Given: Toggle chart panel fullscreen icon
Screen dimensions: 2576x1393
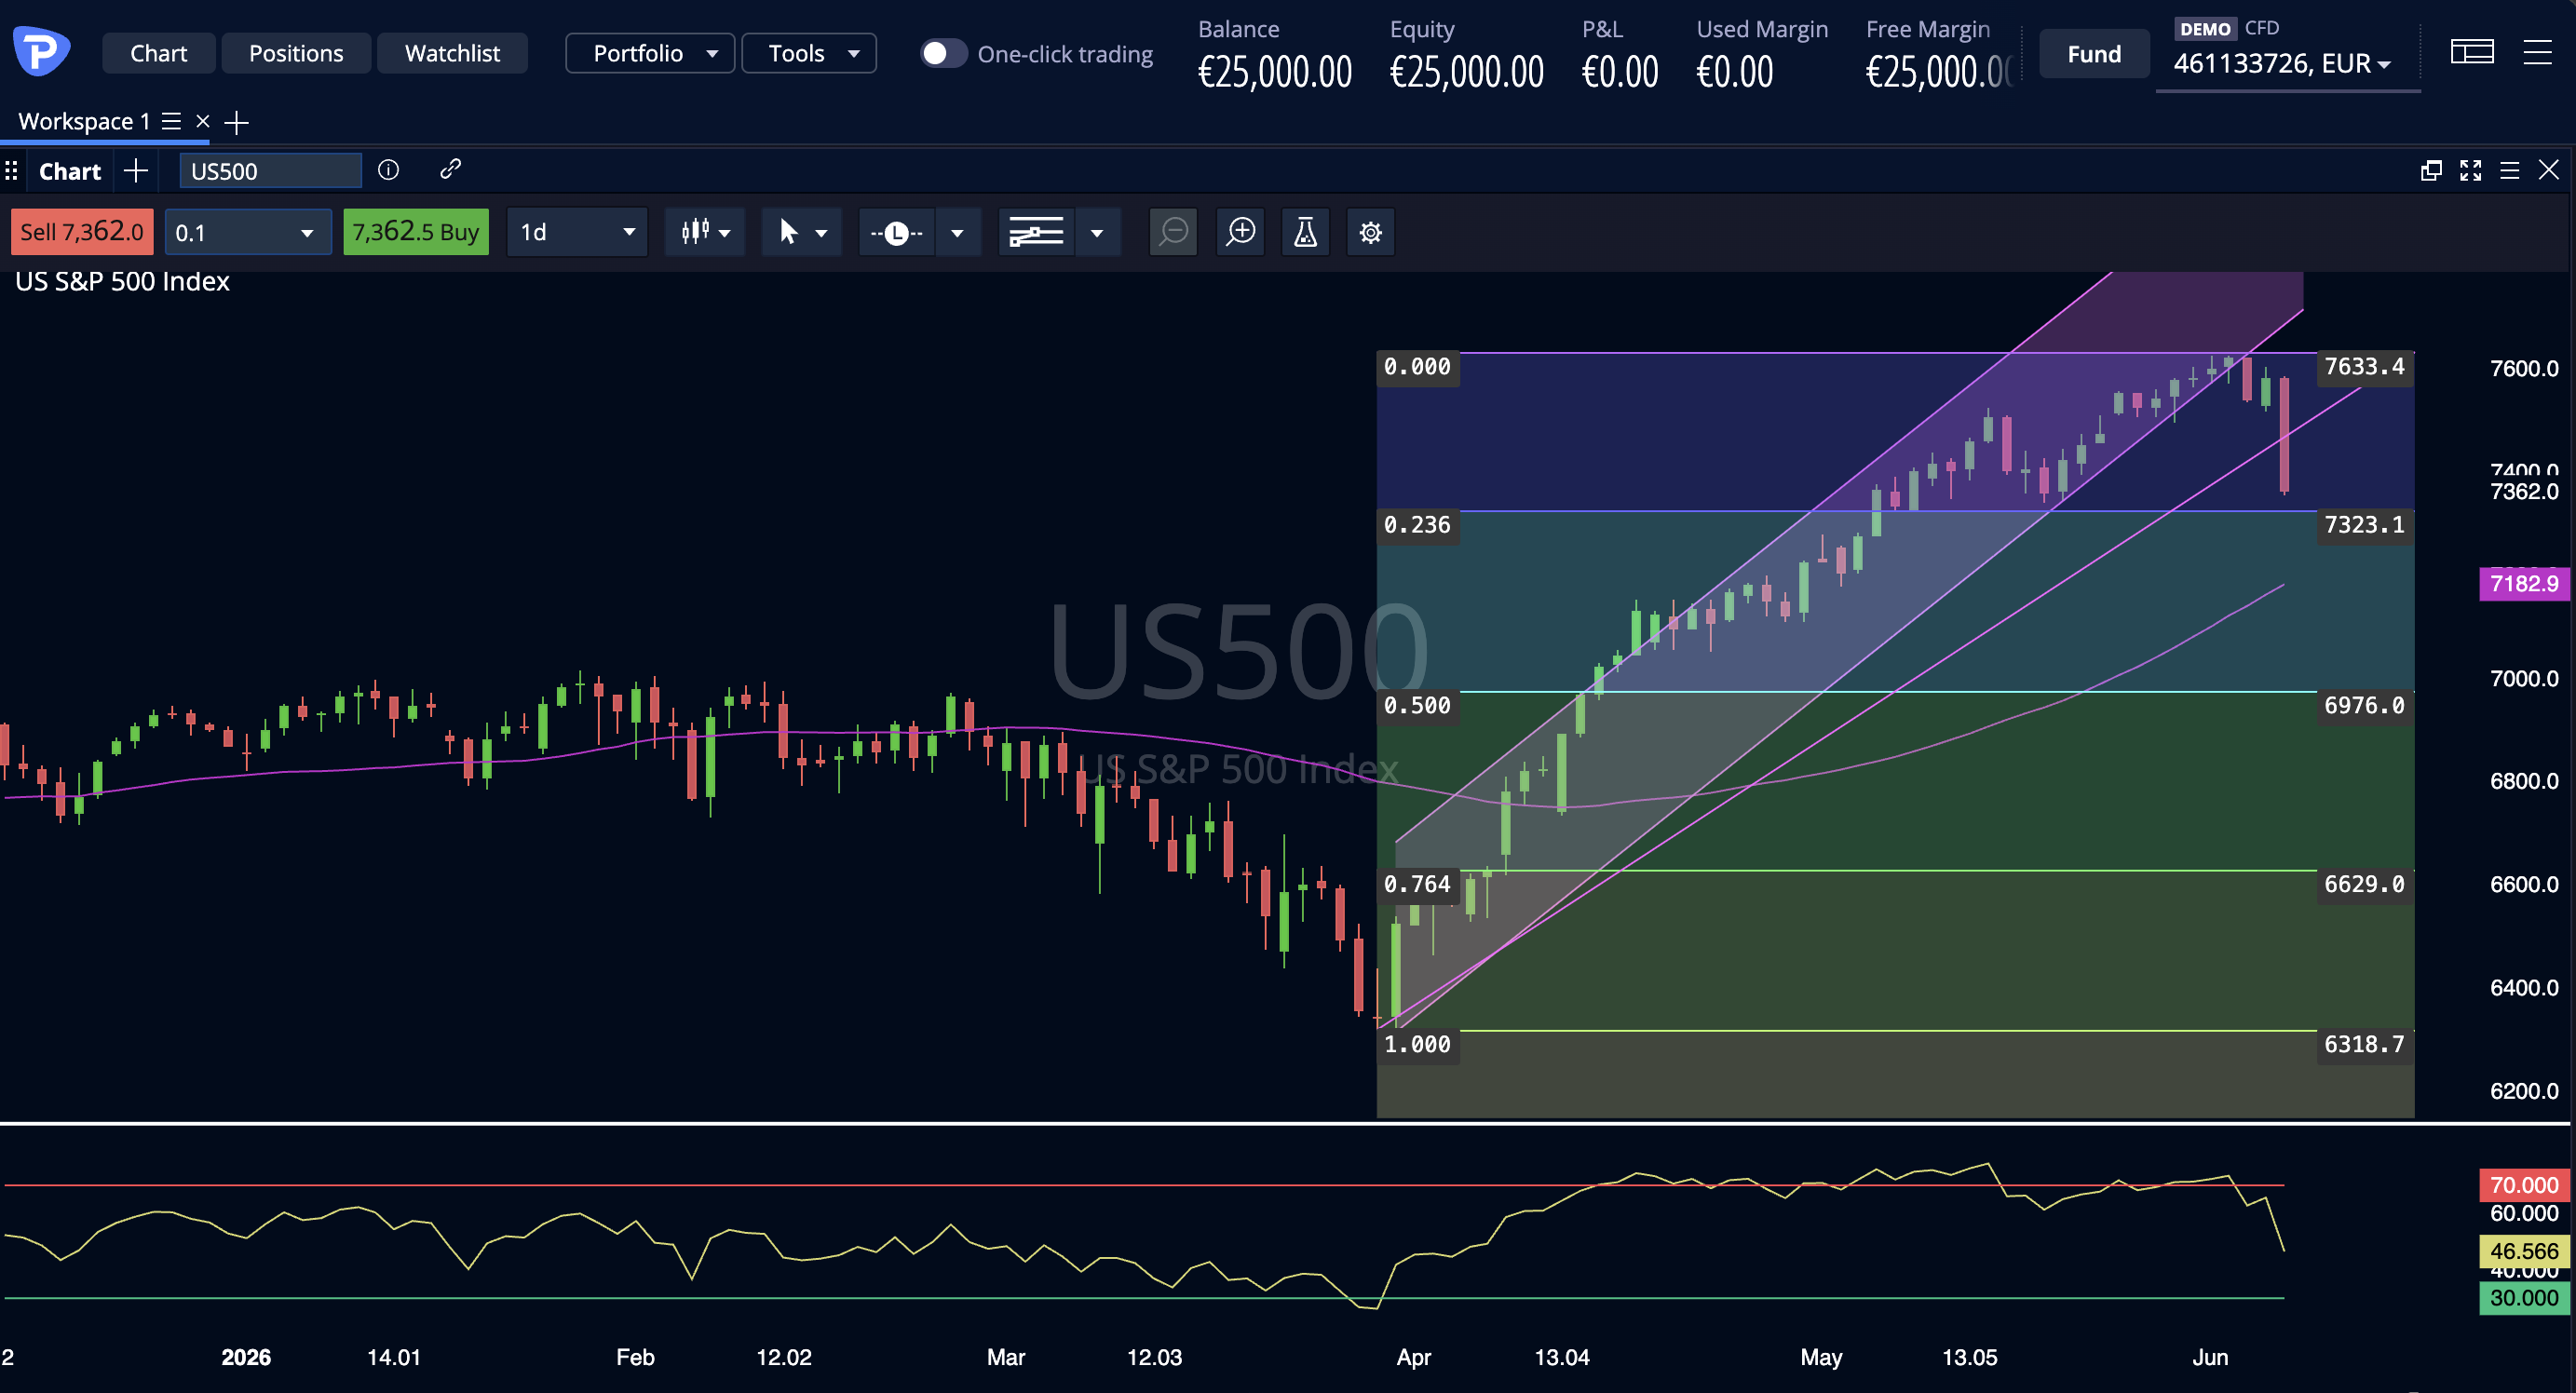Looking at the screenshot, I should (x=2471, y=171).
